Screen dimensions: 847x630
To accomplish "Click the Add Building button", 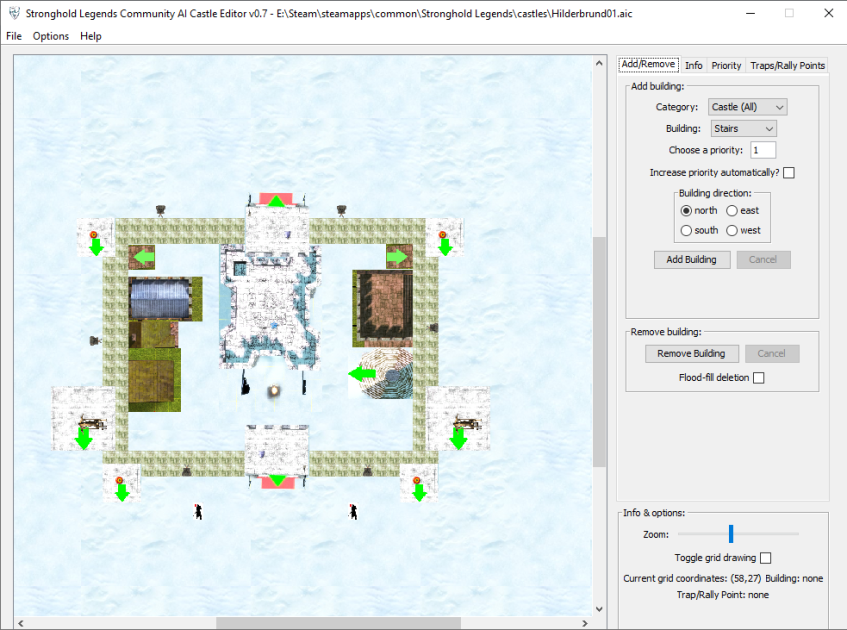I will pyautogui.click(x=691, y=260).
